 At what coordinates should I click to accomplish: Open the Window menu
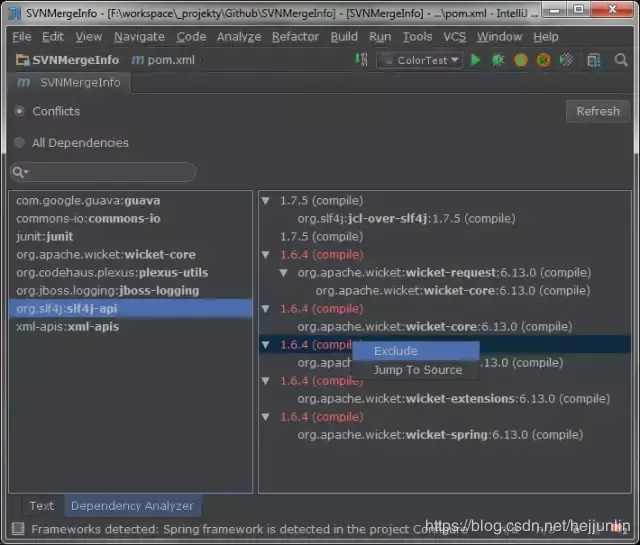[499, 37]
